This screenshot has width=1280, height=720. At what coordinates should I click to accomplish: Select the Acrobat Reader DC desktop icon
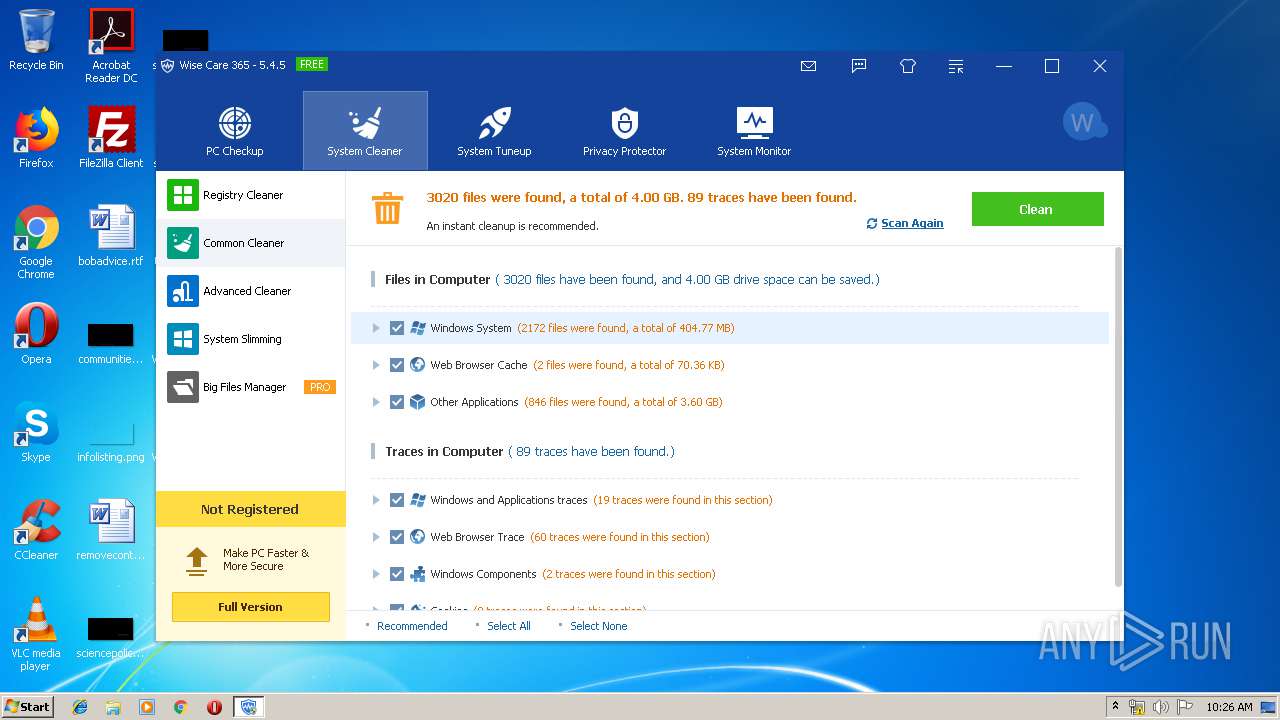click(111, 46)
